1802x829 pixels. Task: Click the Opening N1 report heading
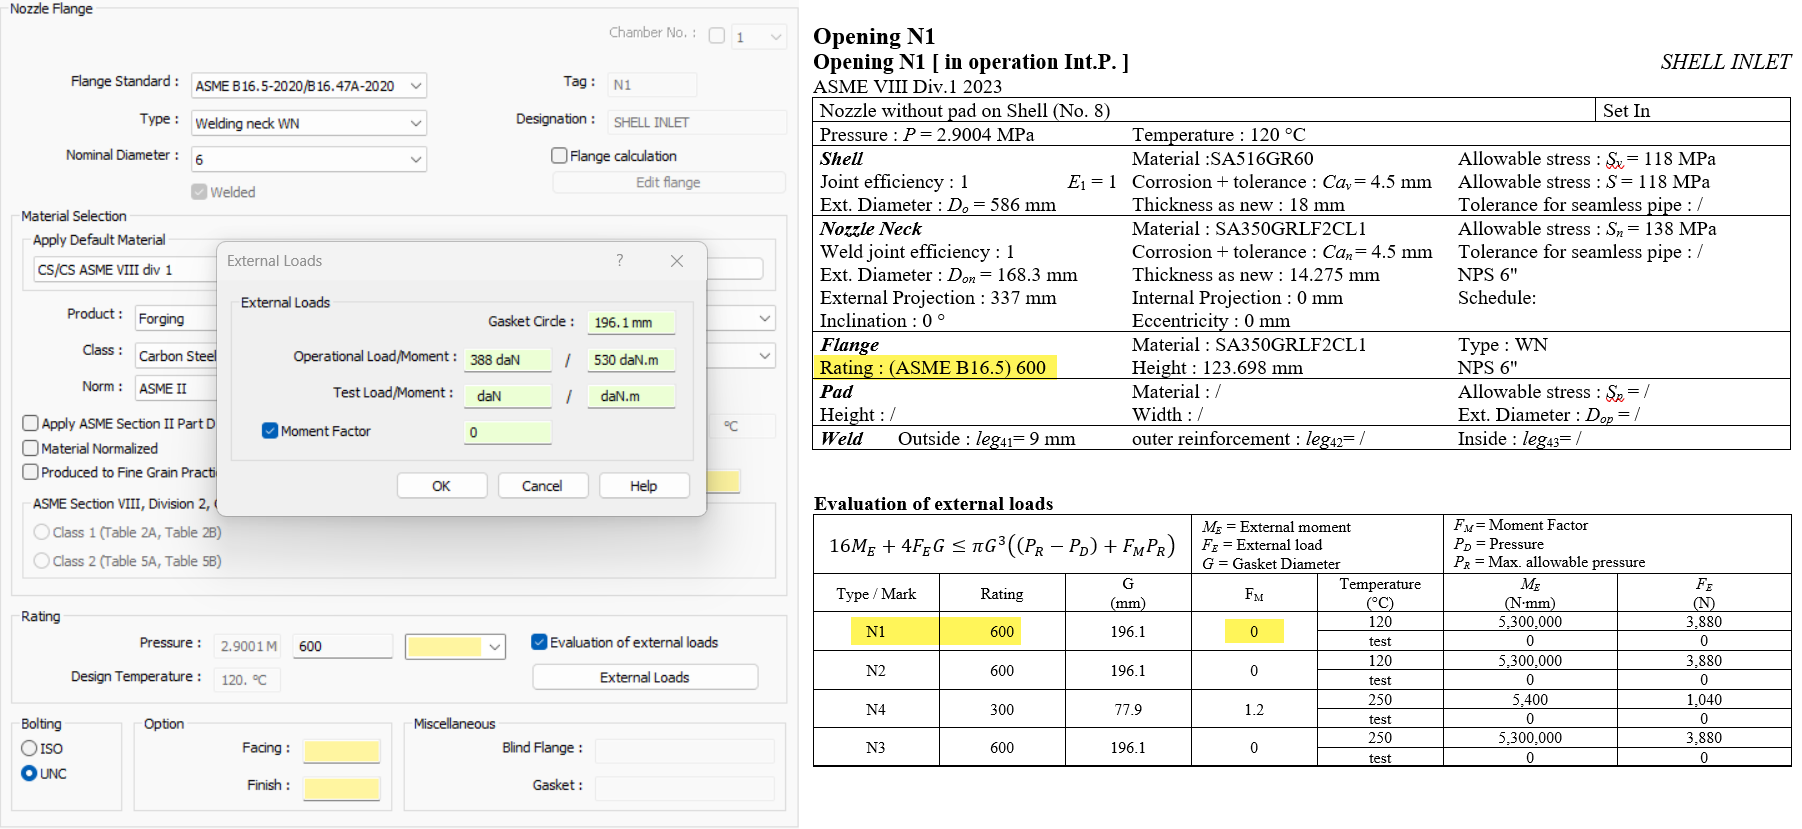(874, 36)
